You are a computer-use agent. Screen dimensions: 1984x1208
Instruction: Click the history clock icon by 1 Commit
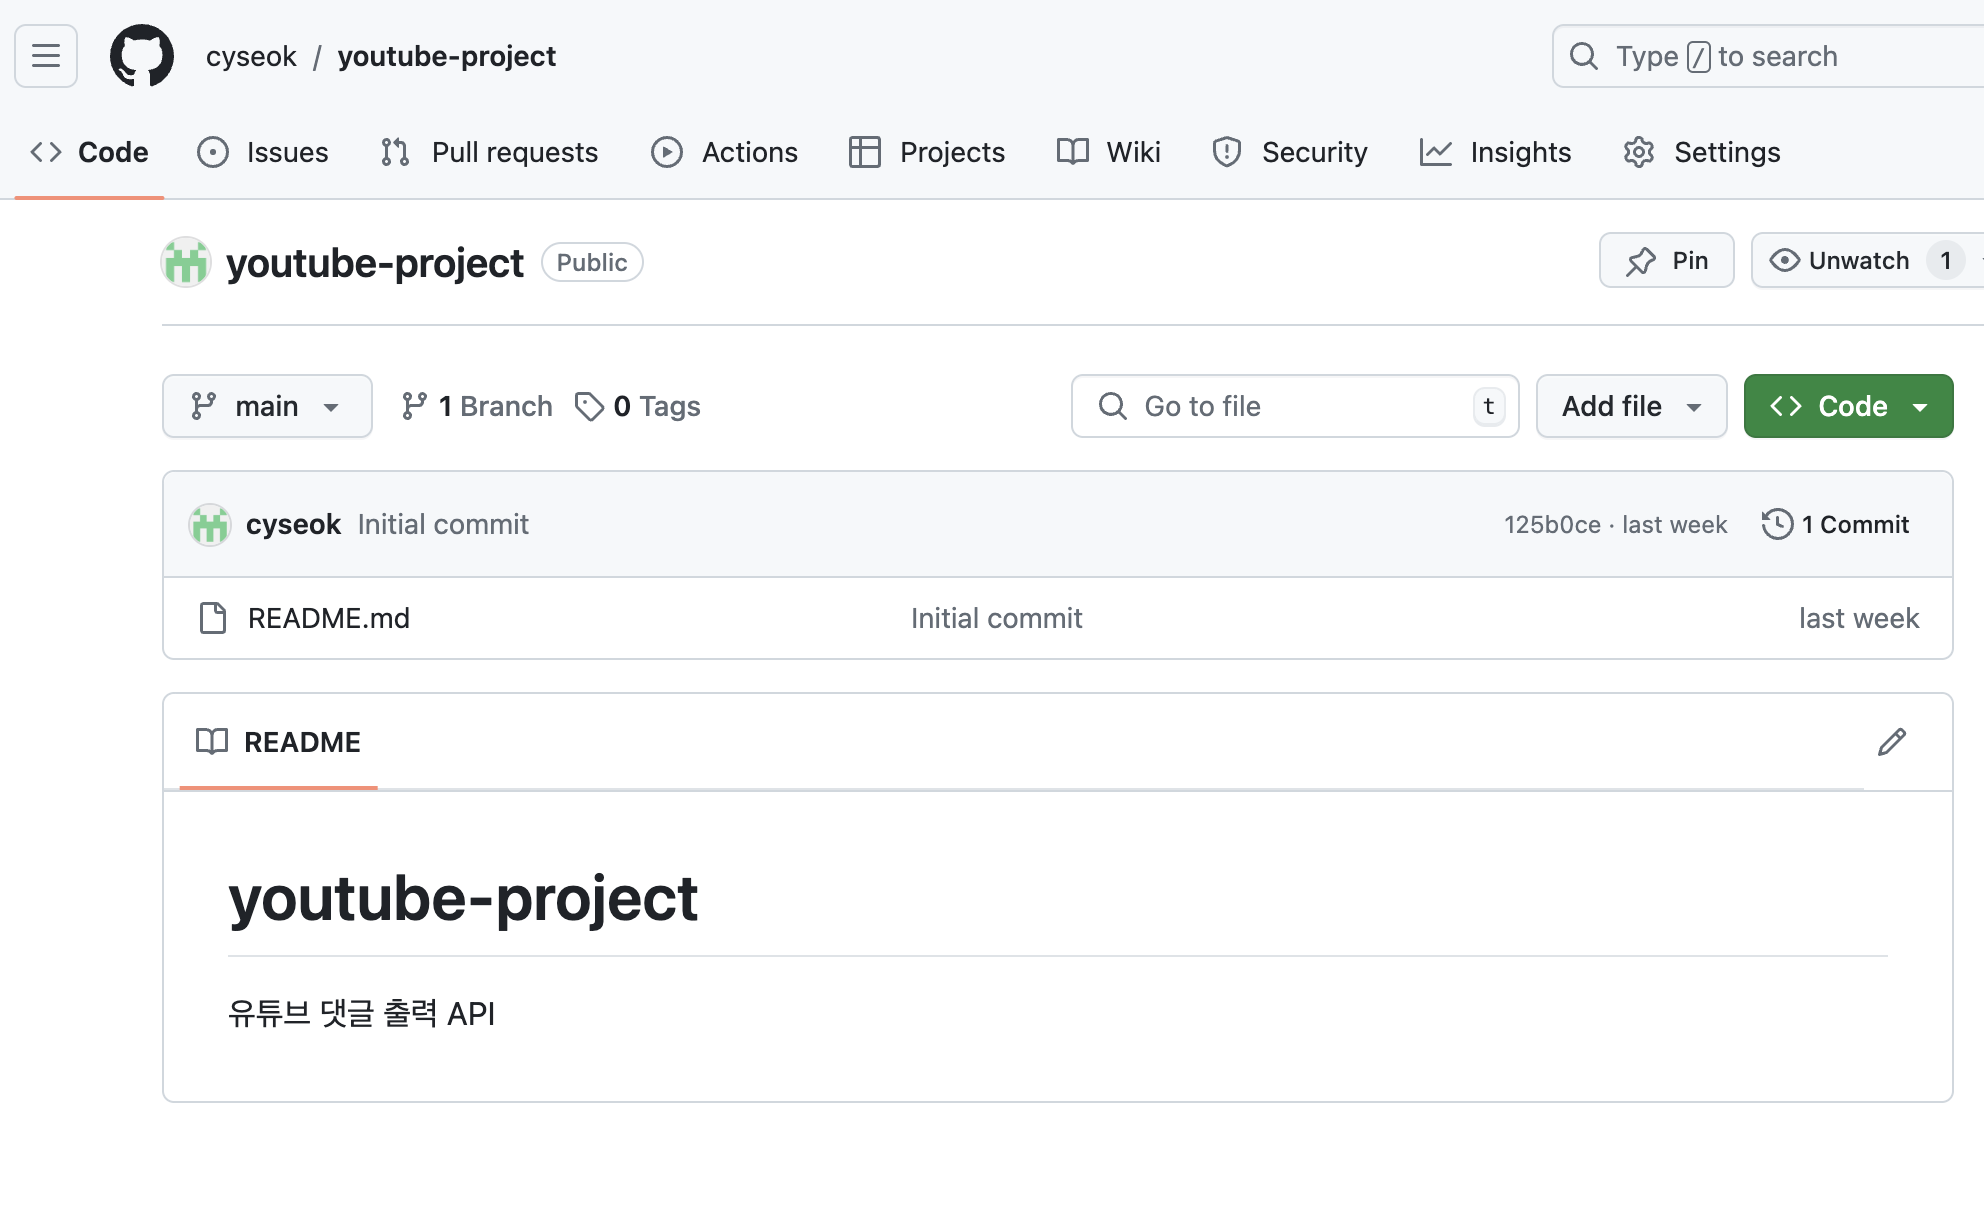tap(1777, 525)
